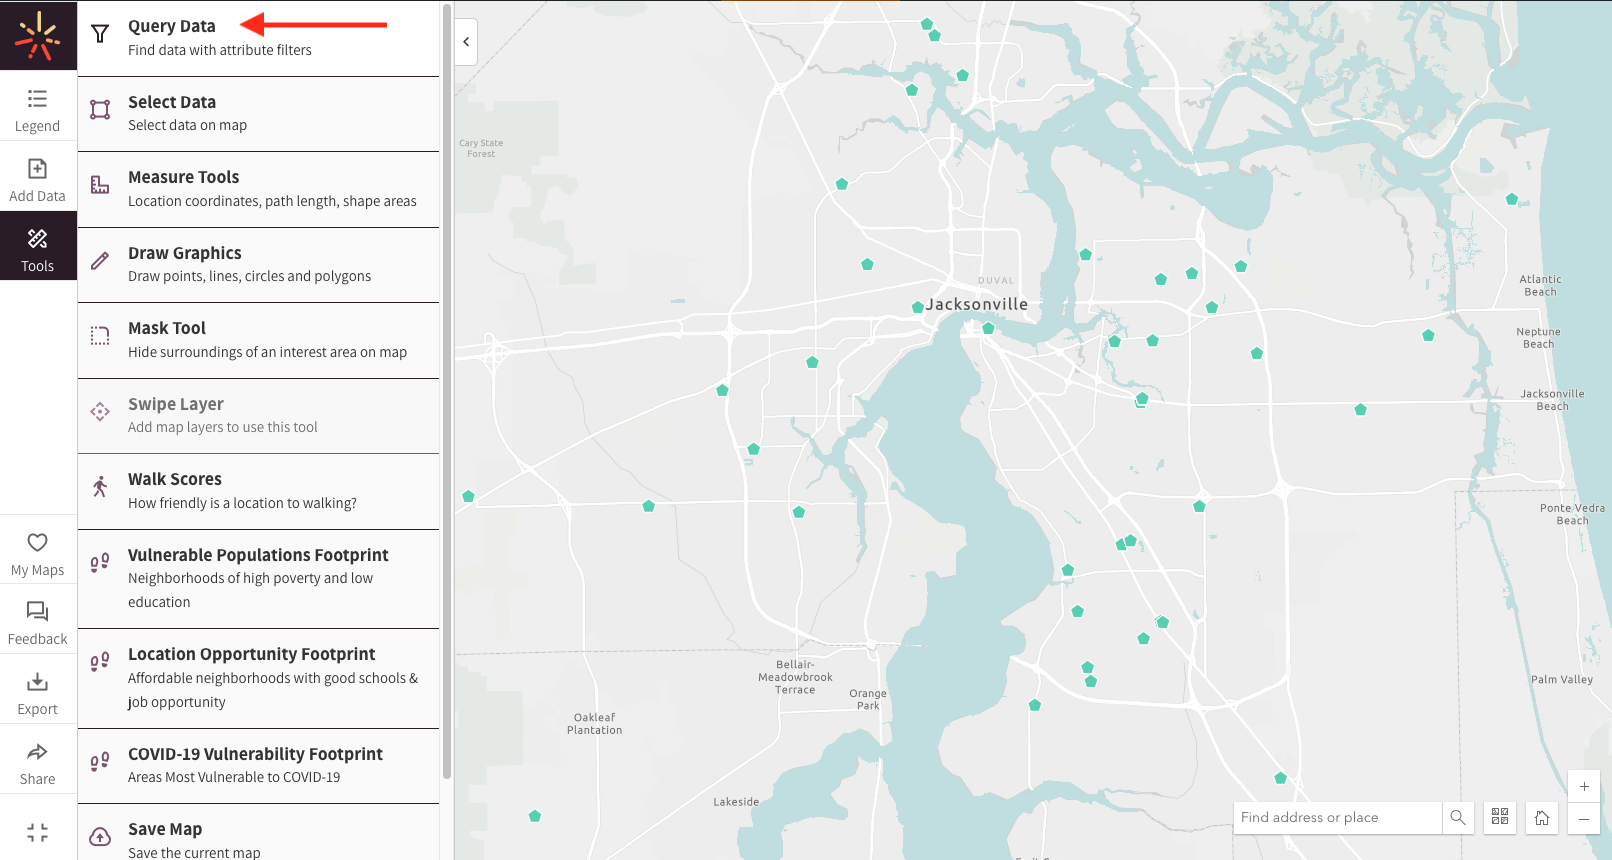1612x860 pixels.
Task: Open My Maps heart icon
Action: (37, 553)
